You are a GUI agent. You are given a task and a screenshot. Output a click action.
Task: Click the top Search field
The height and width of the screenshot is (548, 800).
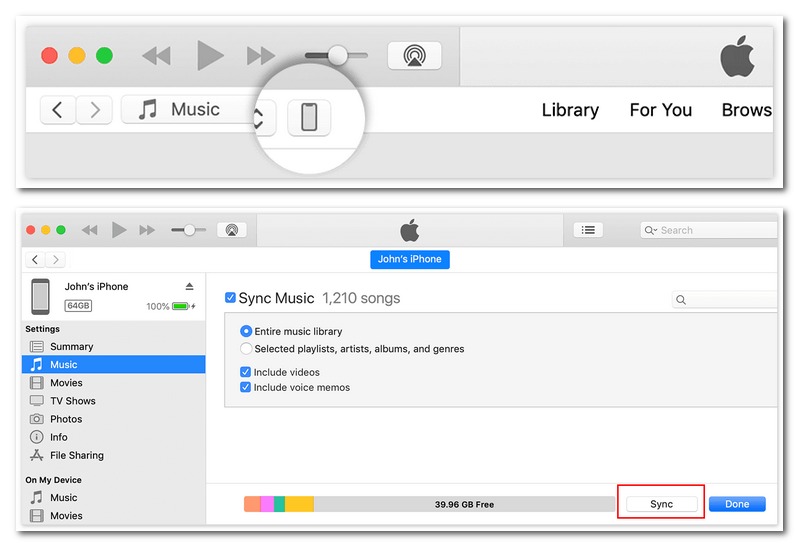click(x=709, y=230)
